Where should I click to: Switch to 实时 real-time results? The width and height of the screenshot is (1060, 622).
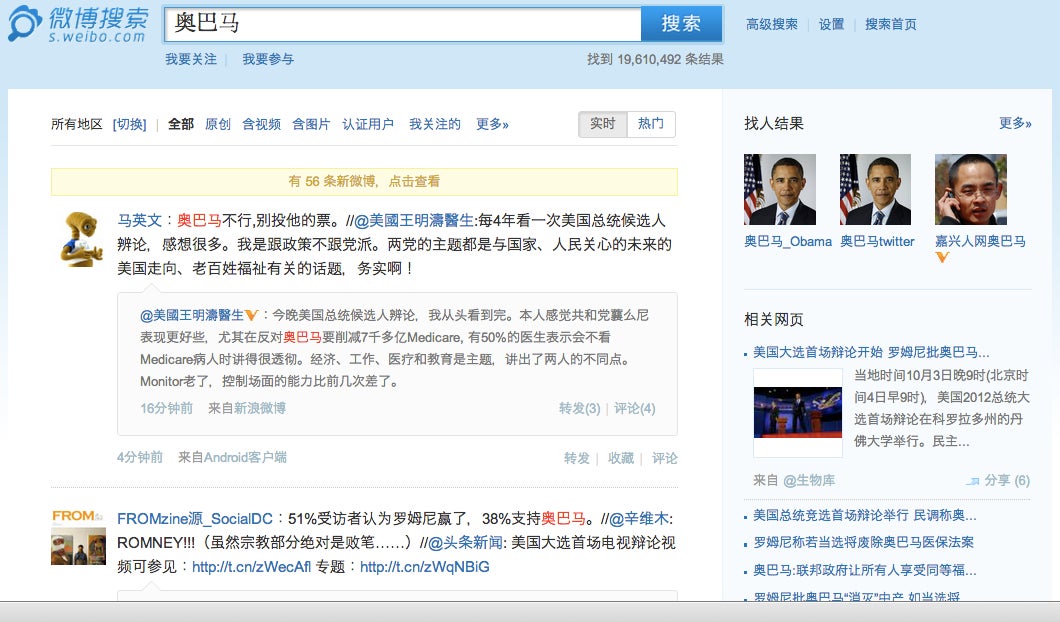(602, 124)
